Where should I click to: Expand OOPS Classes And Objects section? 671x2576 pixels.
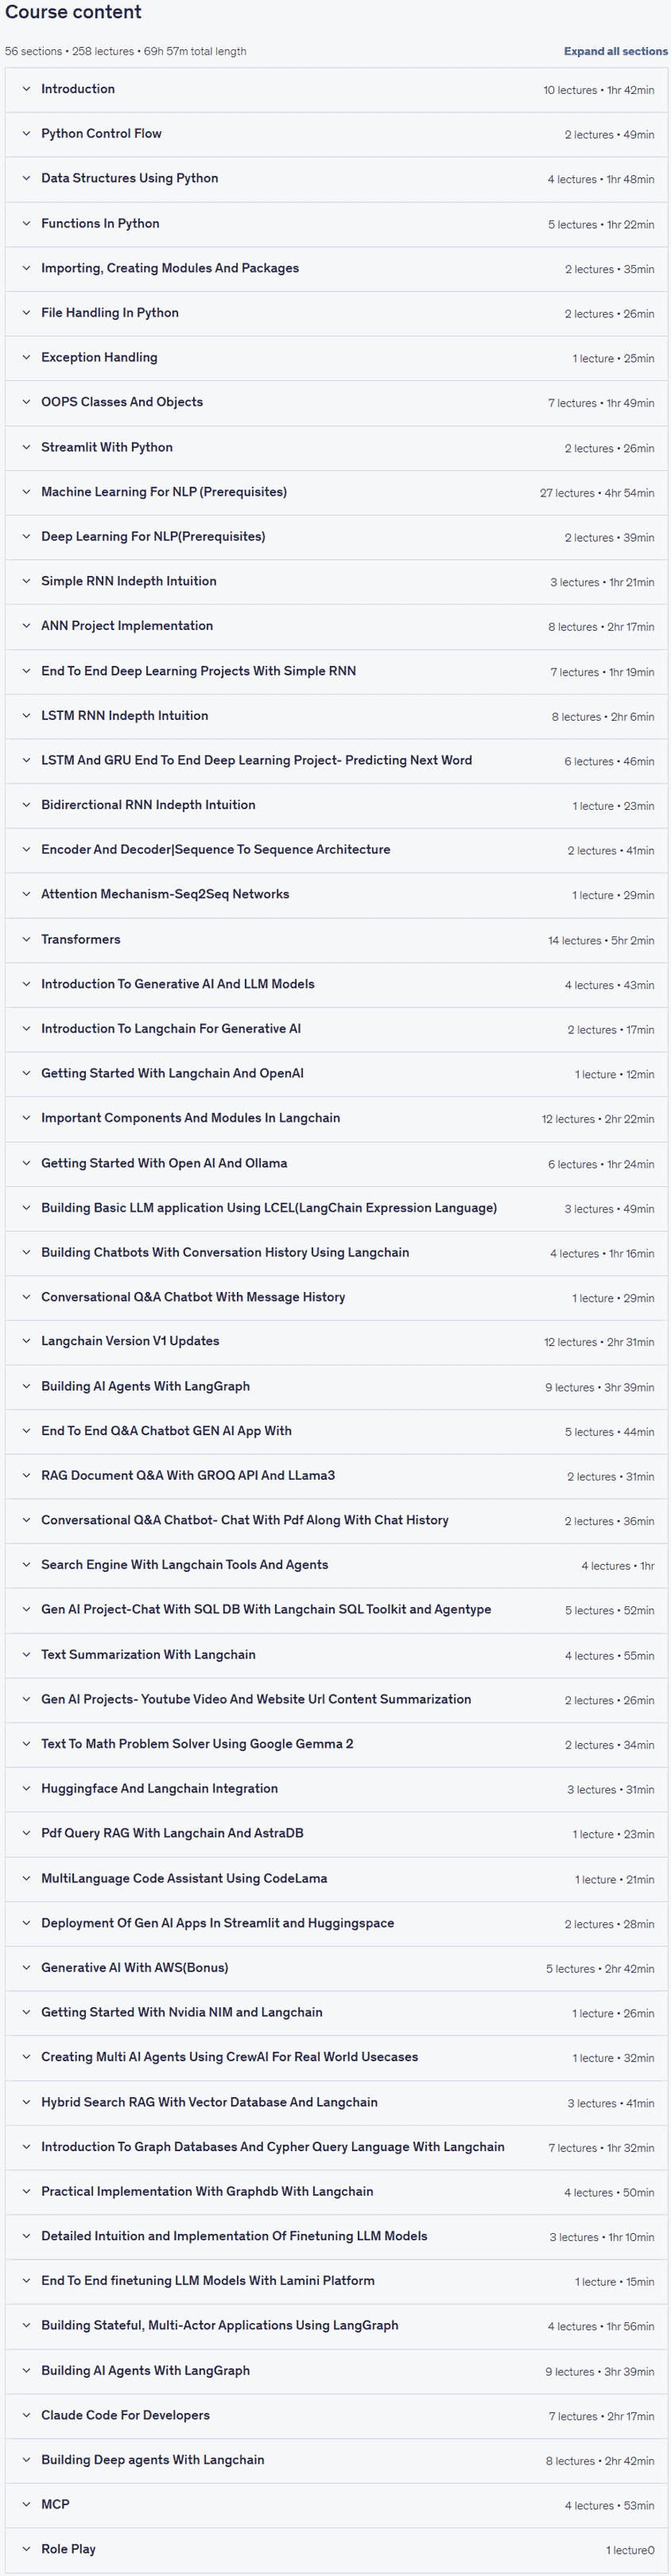pos(336,402)
